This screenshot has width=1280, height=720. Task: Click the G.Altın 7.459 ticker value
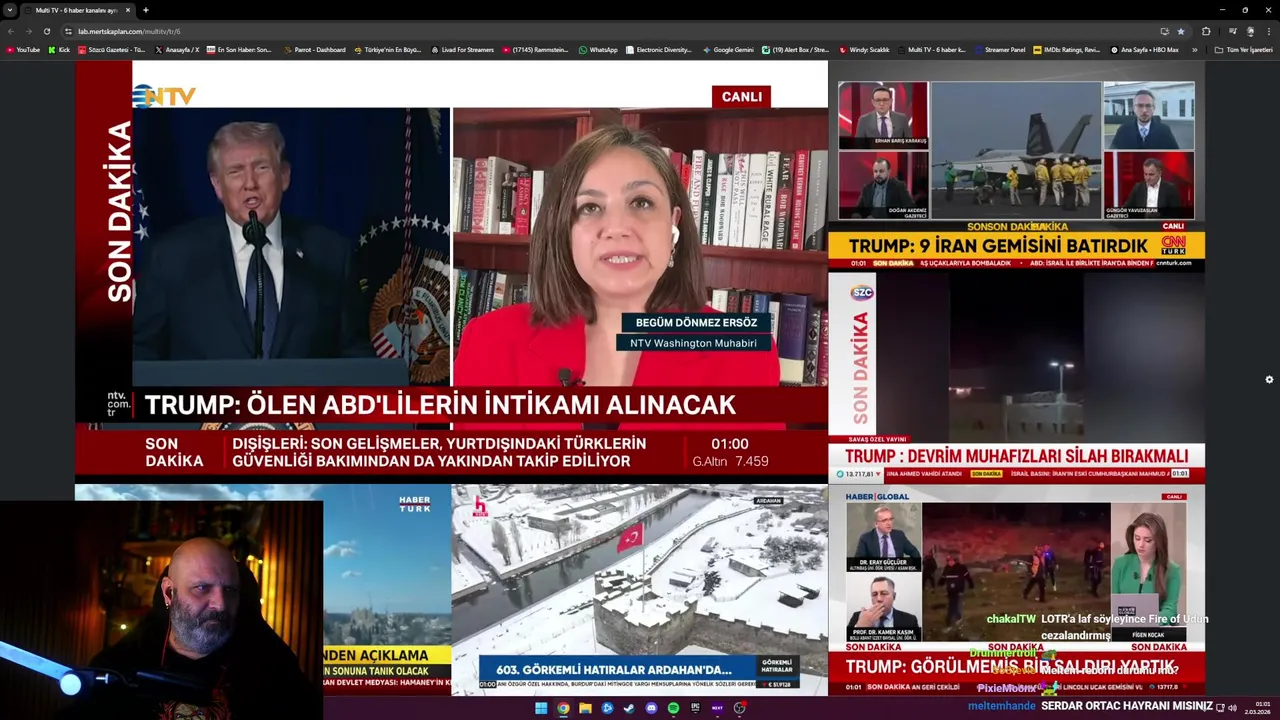coord(730,461)
